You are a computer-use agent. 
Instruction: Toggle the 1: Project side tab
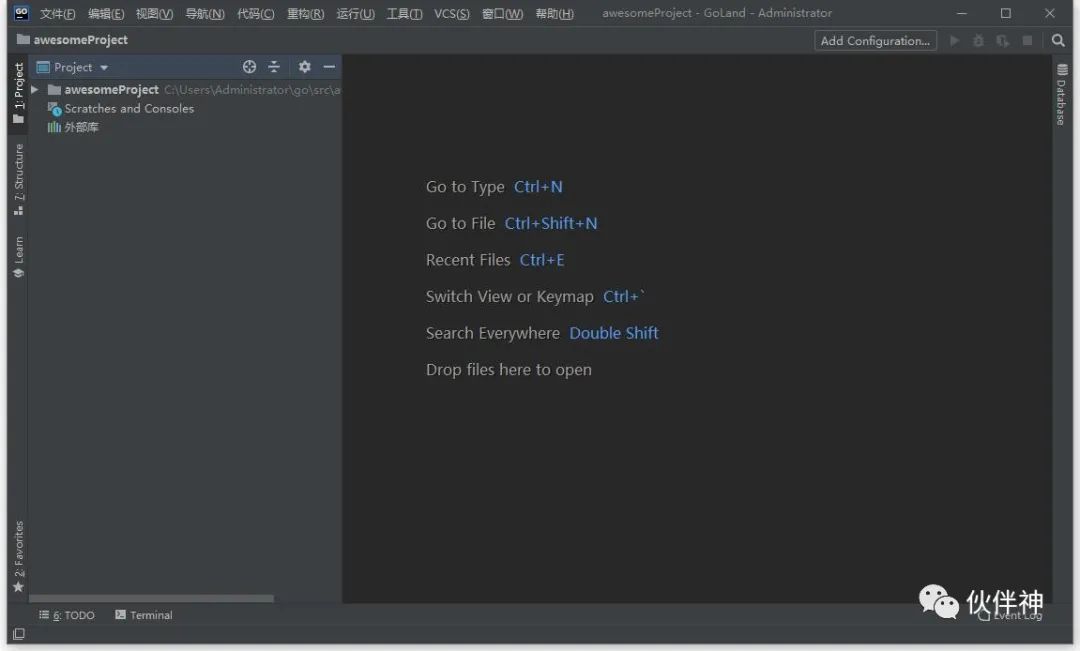[19, 93]
